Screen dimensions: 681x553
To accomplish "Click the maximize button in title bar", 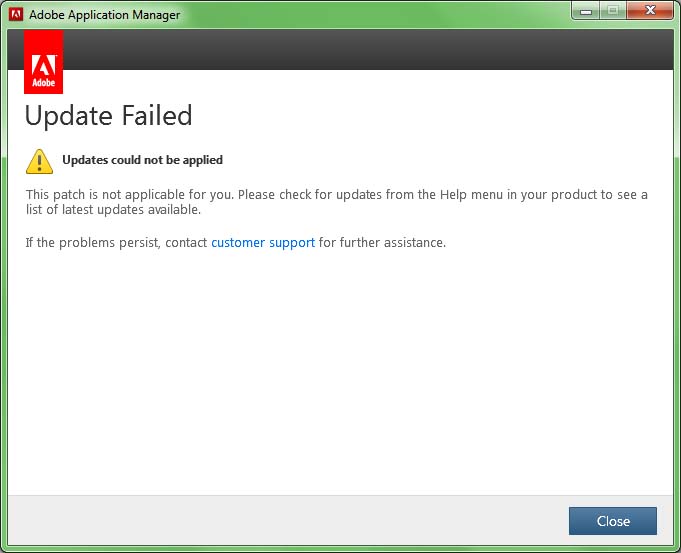I will (x=611, y=11).
